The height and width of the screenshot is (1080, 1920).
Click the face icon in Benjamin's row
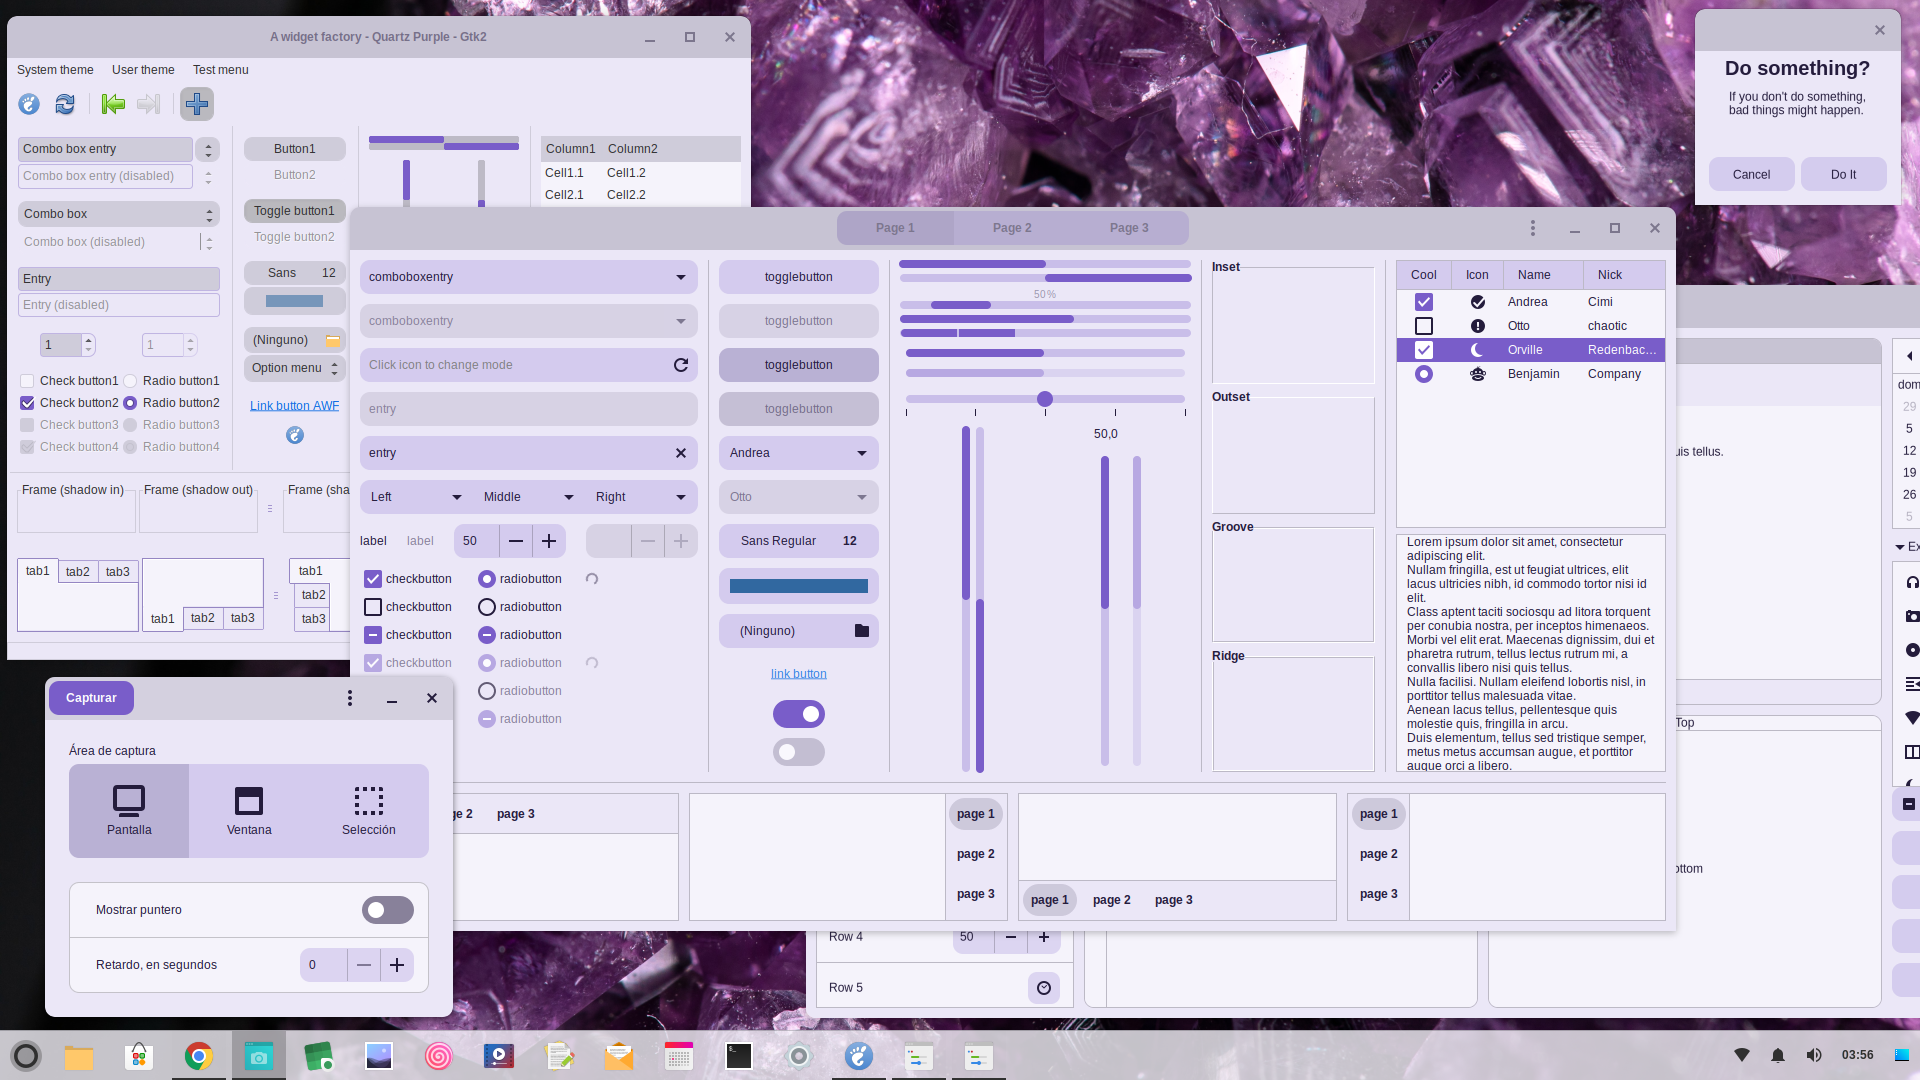(1477, 374)
